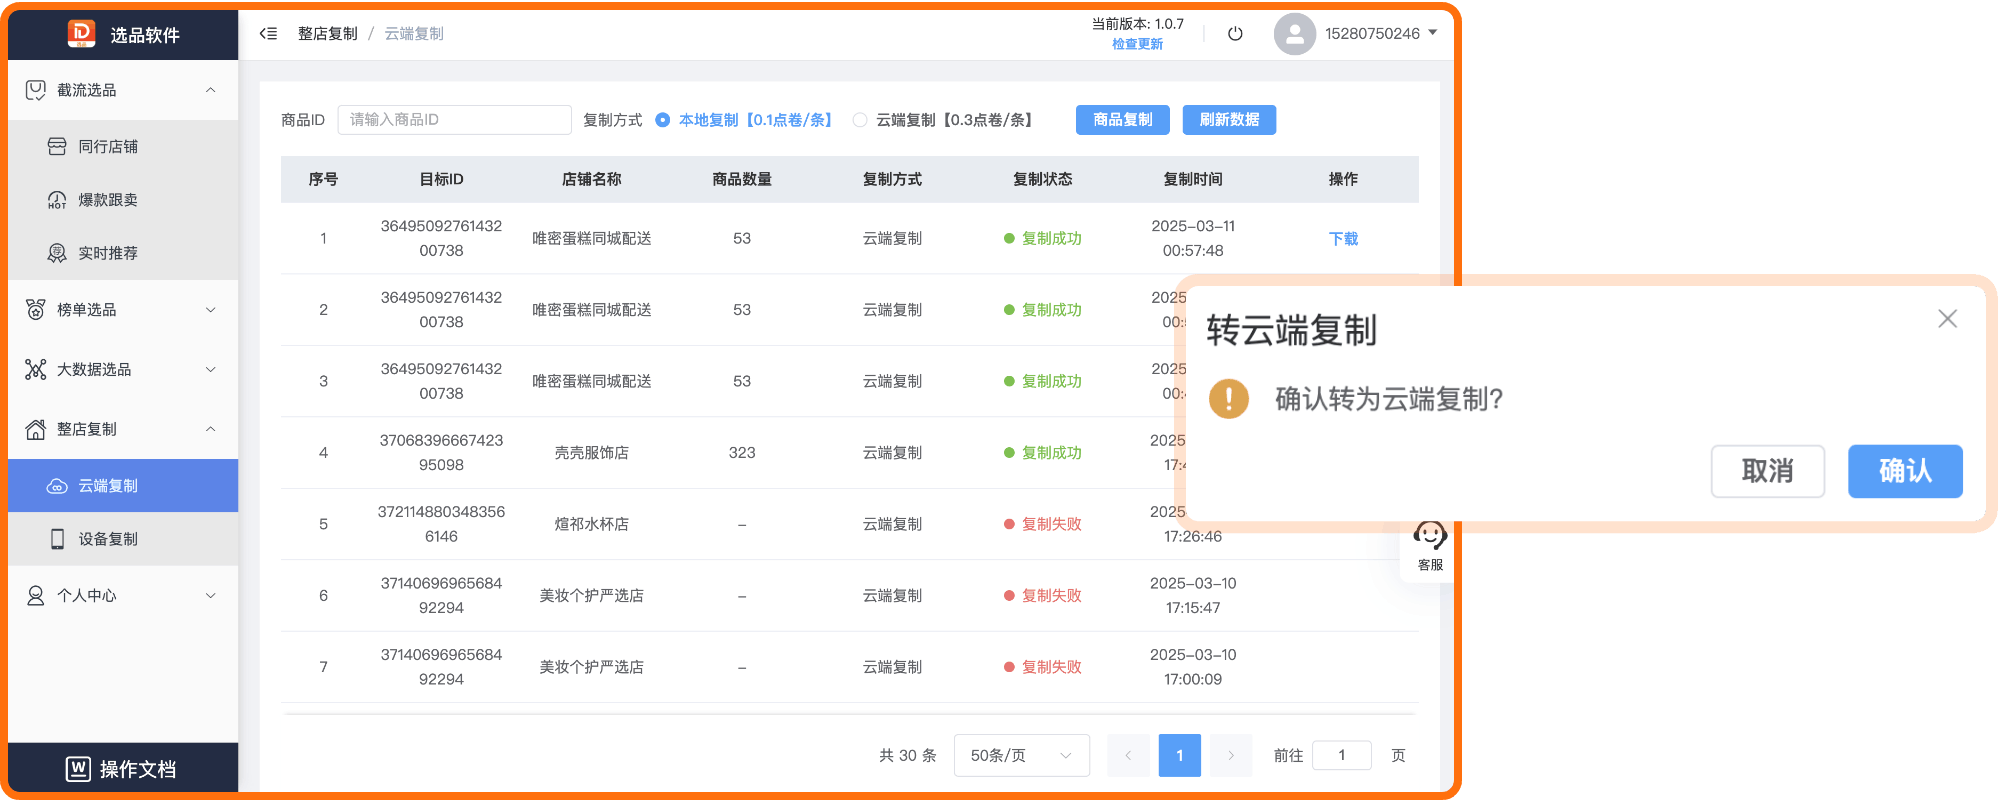Screen dimensions: 2000x800
Task: Go to next page arrow
Action: click(x=1231, y=755)
